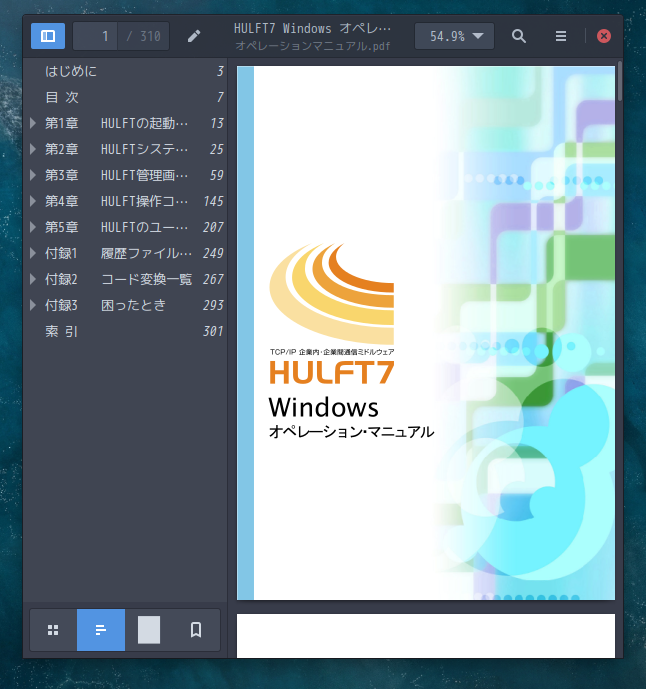This screenshot has height=689, width=646.
Task: Toggle the sidebar panel button
Action: (48, 36)
